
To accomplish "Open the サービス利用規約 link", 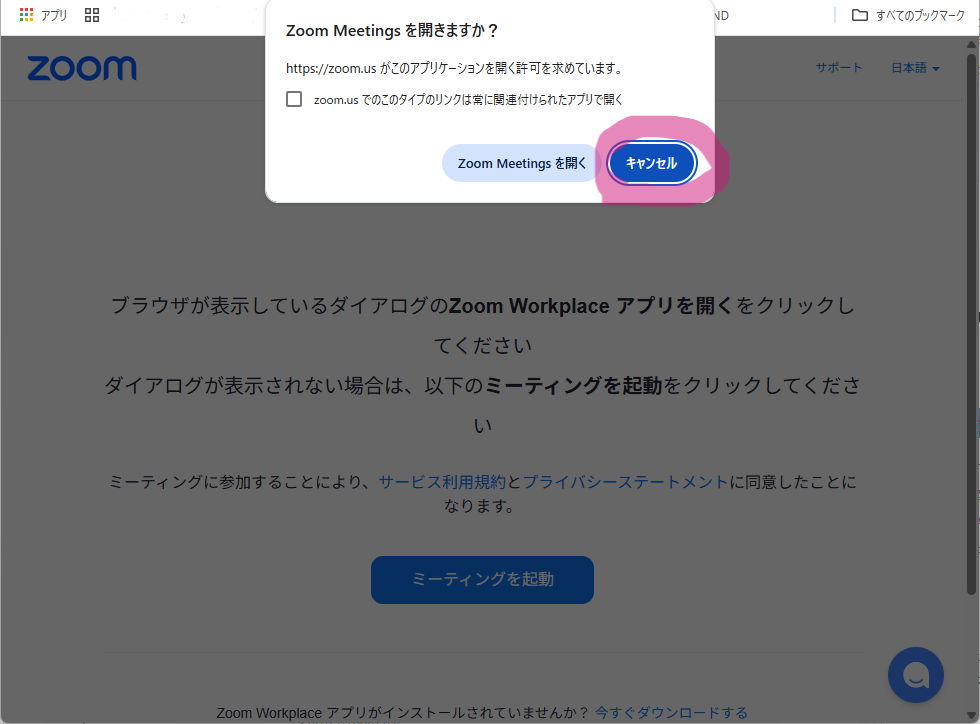I will pyautogui.click(x=442, y=482).
